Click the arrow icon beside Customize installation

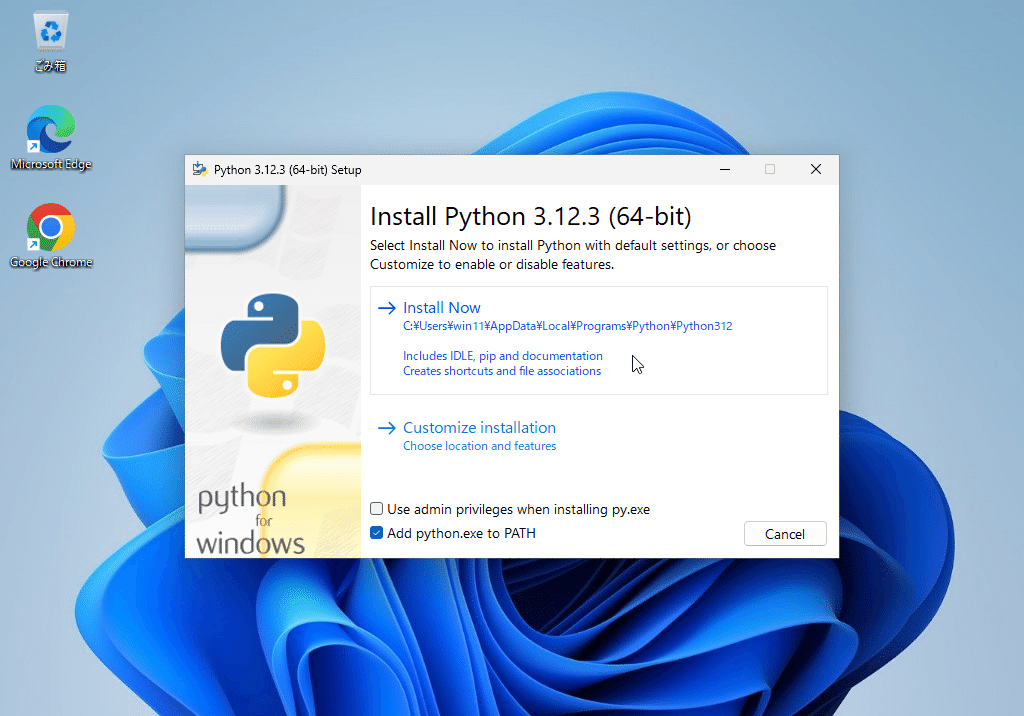387,428
